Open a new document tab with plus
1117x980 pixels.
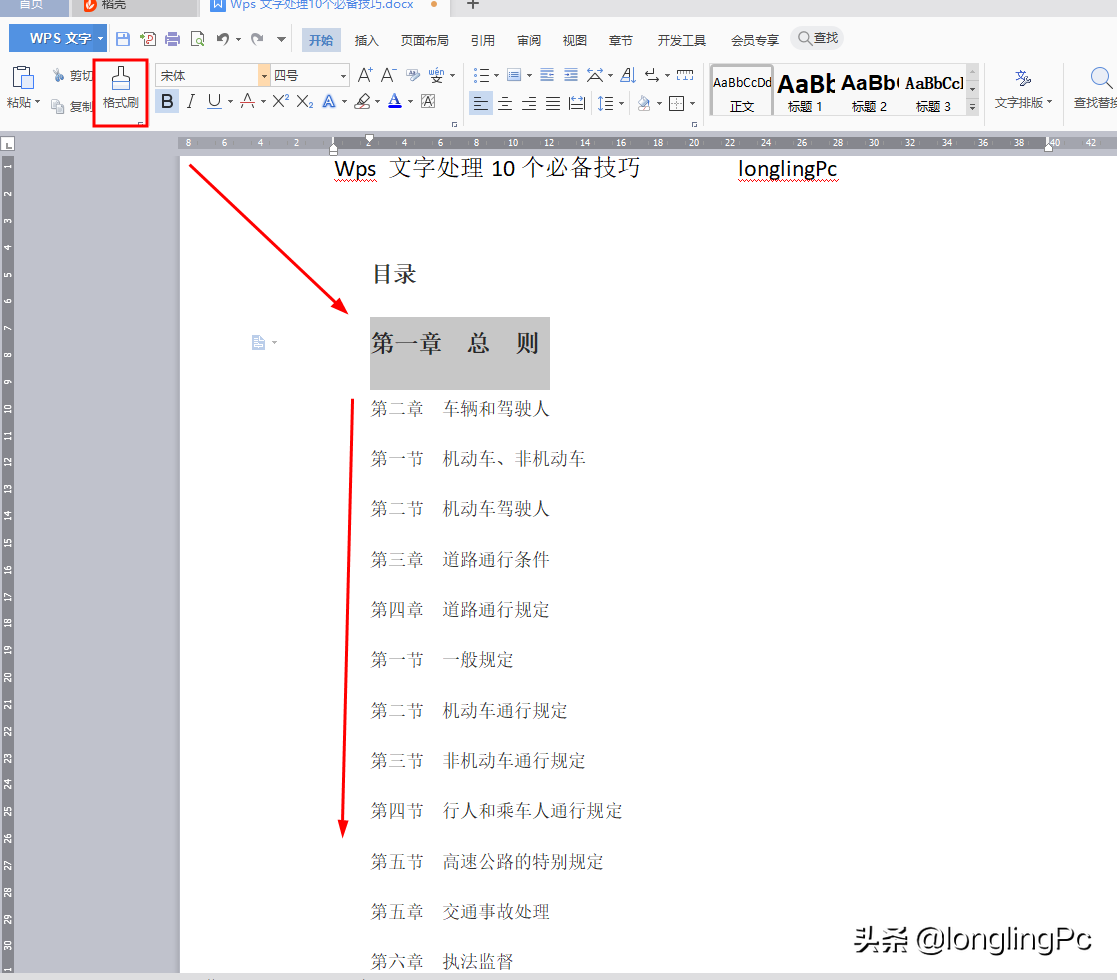point(472,5)
